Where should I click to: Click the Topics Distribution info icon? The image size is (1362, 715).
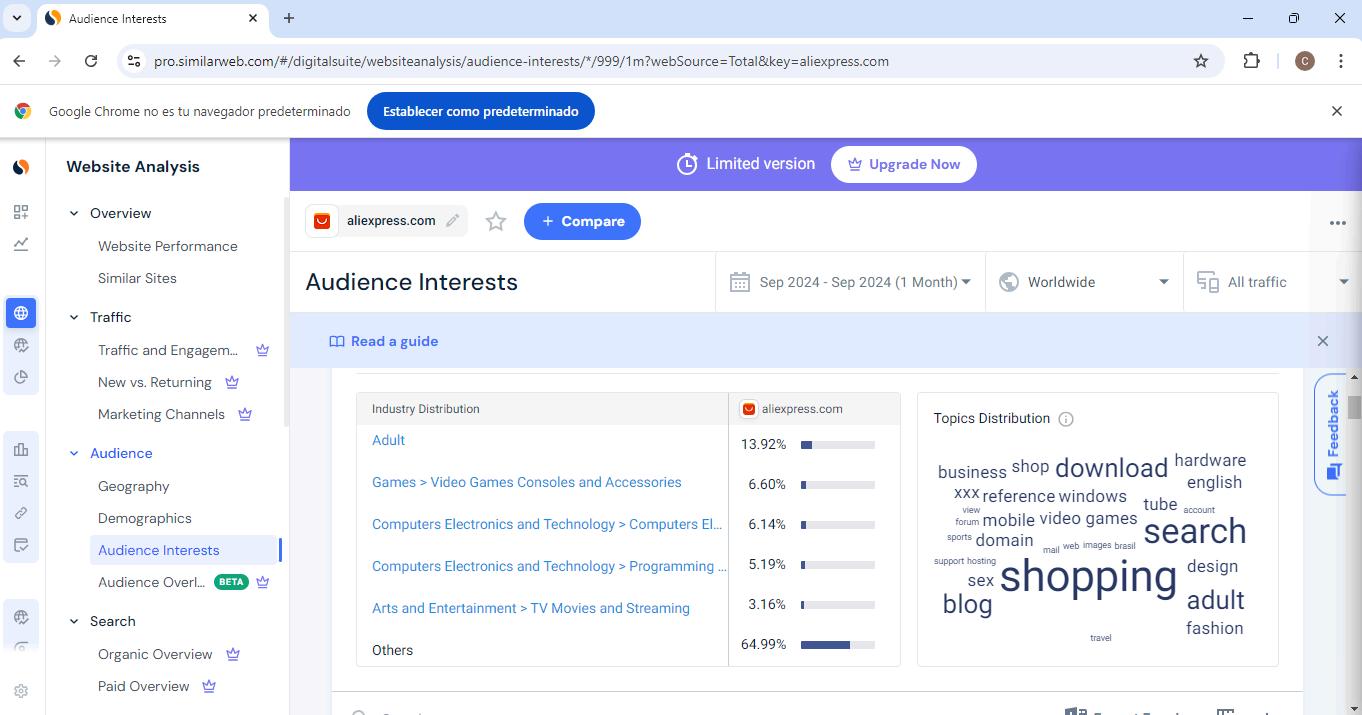click(x=1066, y=419)
